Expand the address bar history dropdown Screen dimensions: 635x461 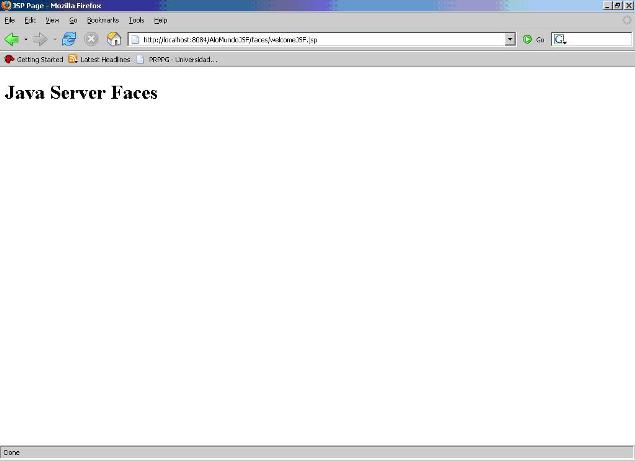[x=510, y=39]
